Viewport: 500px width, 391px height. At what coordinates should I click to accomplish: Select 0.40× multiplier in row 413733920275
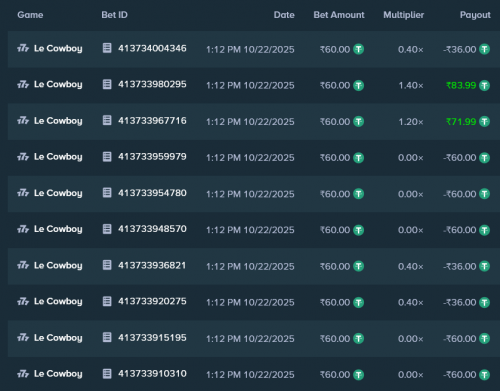(x=411, y=303)
